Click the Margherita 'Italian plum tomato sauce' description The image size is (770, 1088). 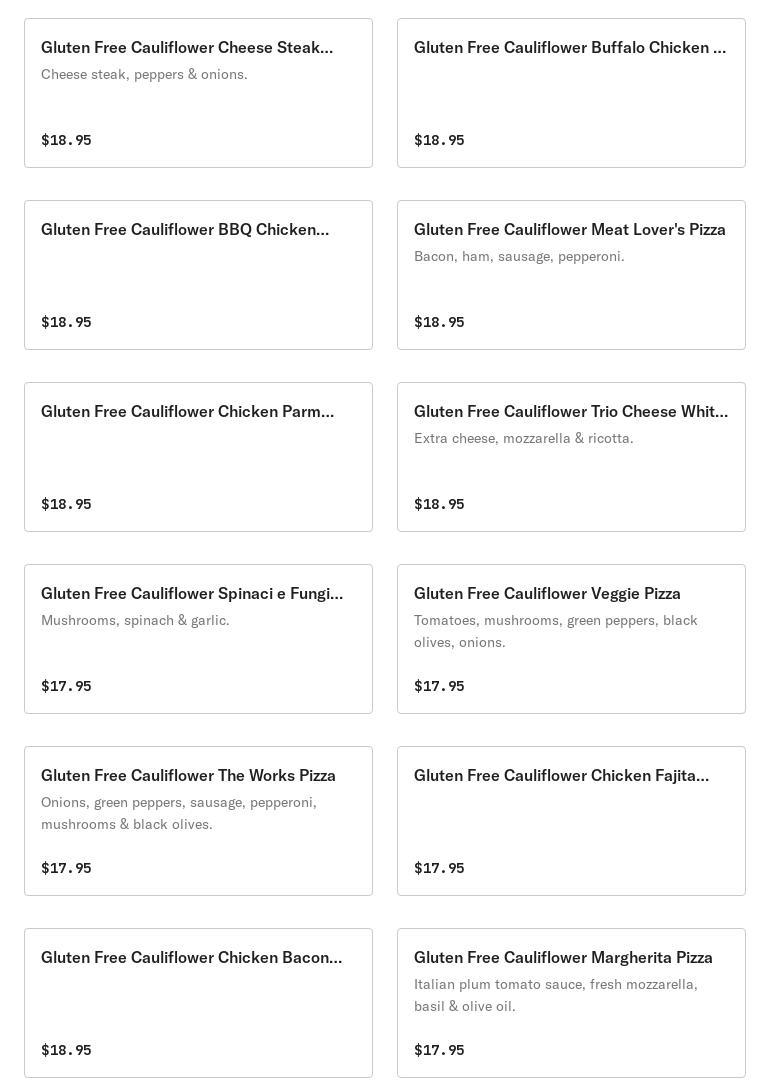(555, 995)
